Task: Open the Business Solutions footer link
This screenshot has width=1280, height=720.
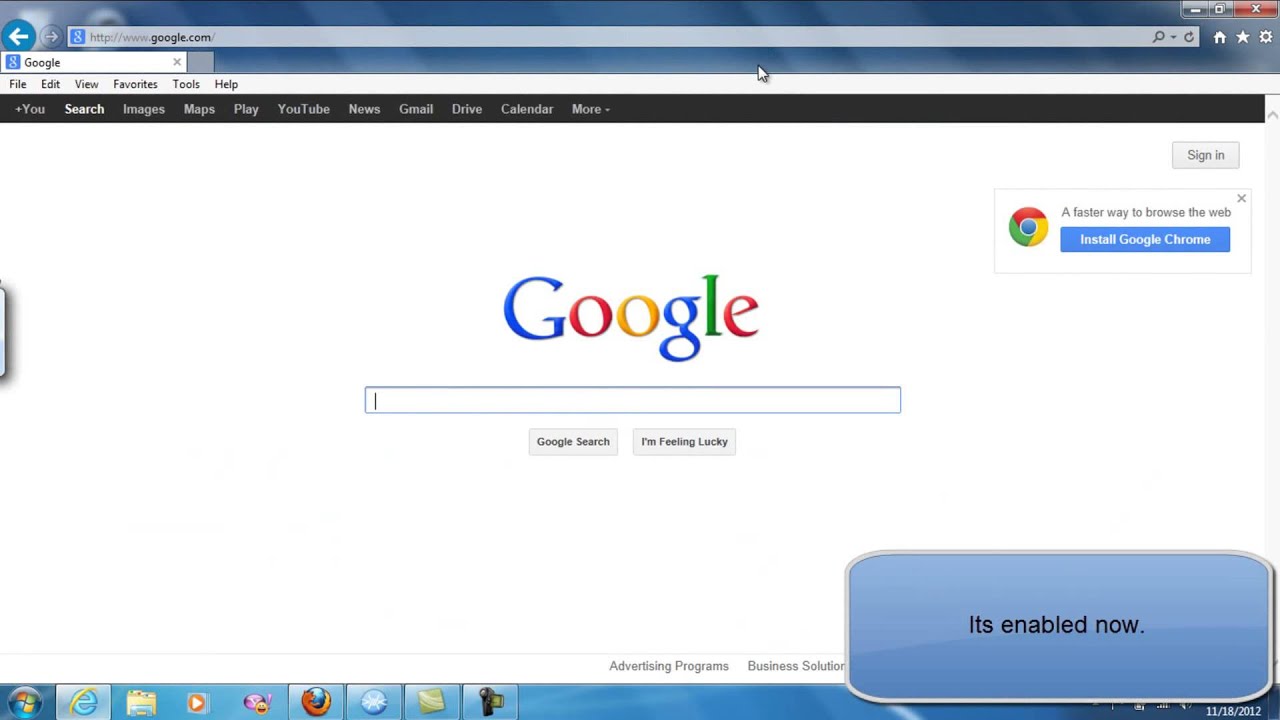Action: point(796,666)
